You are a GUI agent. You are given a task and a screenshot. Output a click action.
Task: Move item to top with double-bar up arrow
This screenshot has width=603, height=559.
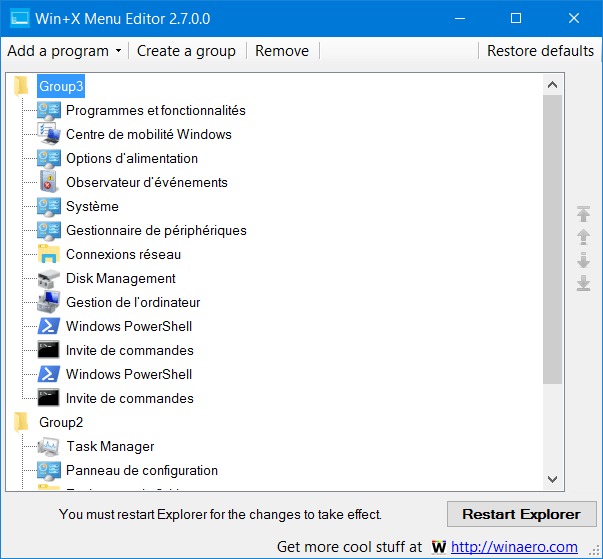[583, 214]
